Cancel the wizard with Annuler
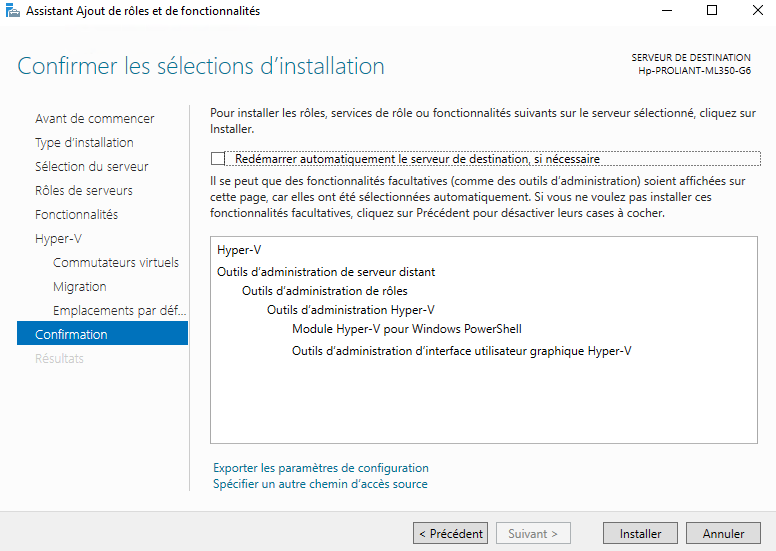The image size is (776, 551). coord(723,534)
